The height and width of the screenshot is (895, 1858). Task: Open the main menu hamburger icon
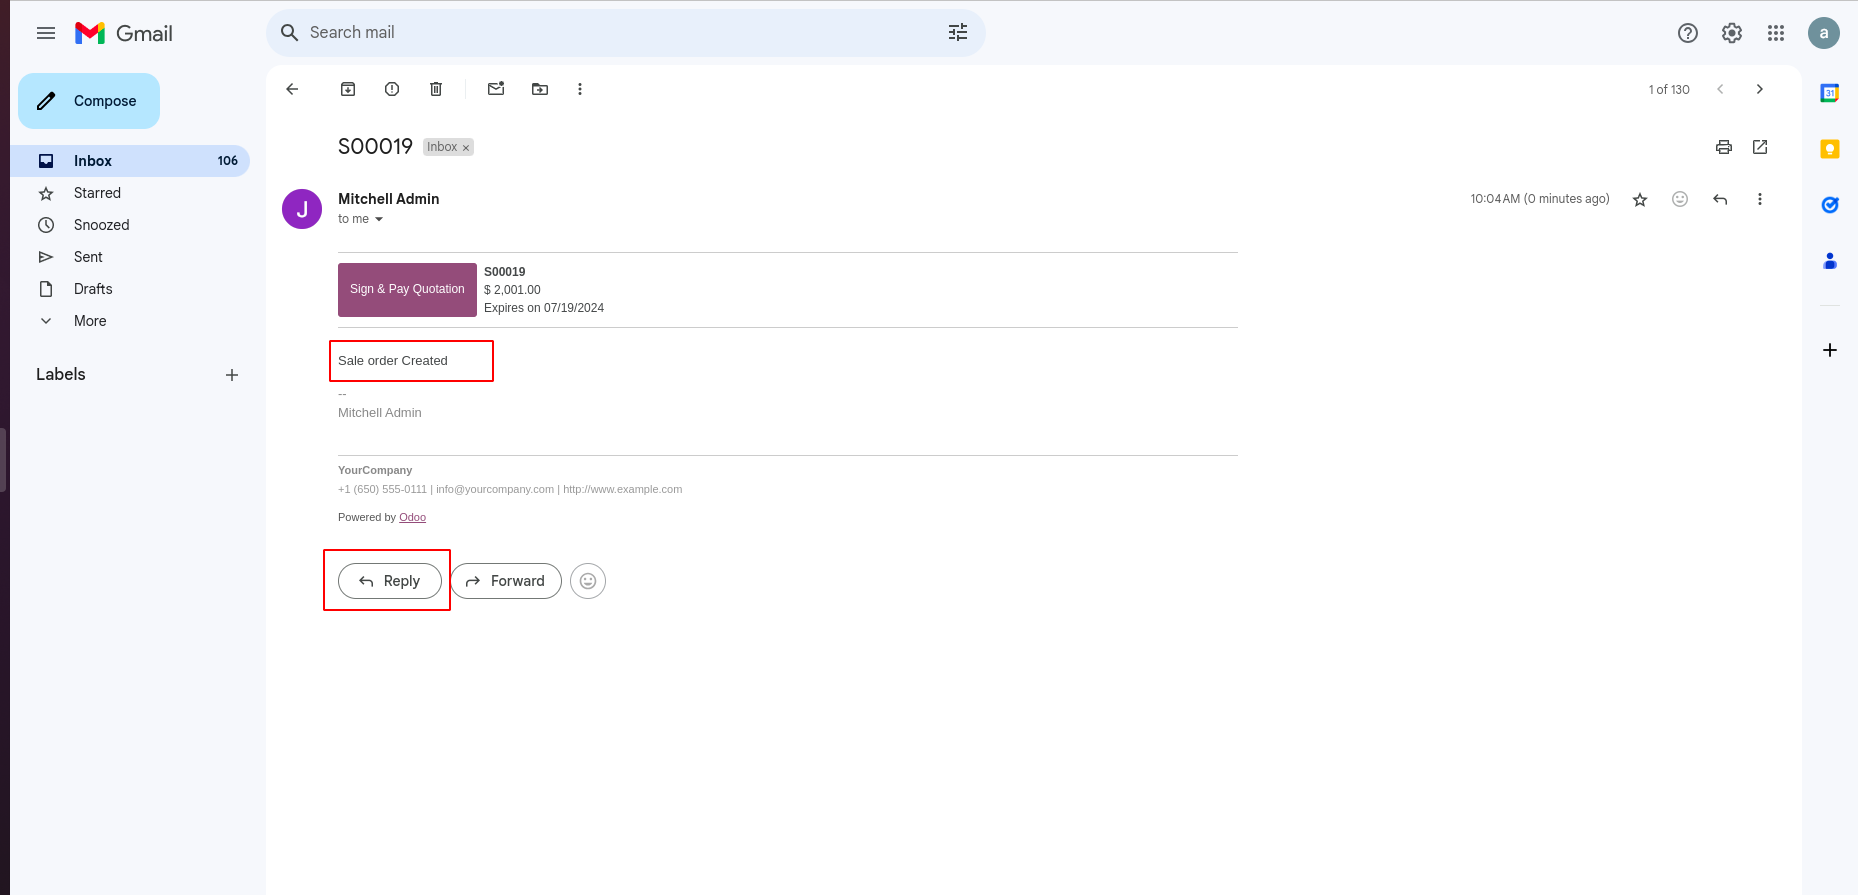(x=46, y=33)
